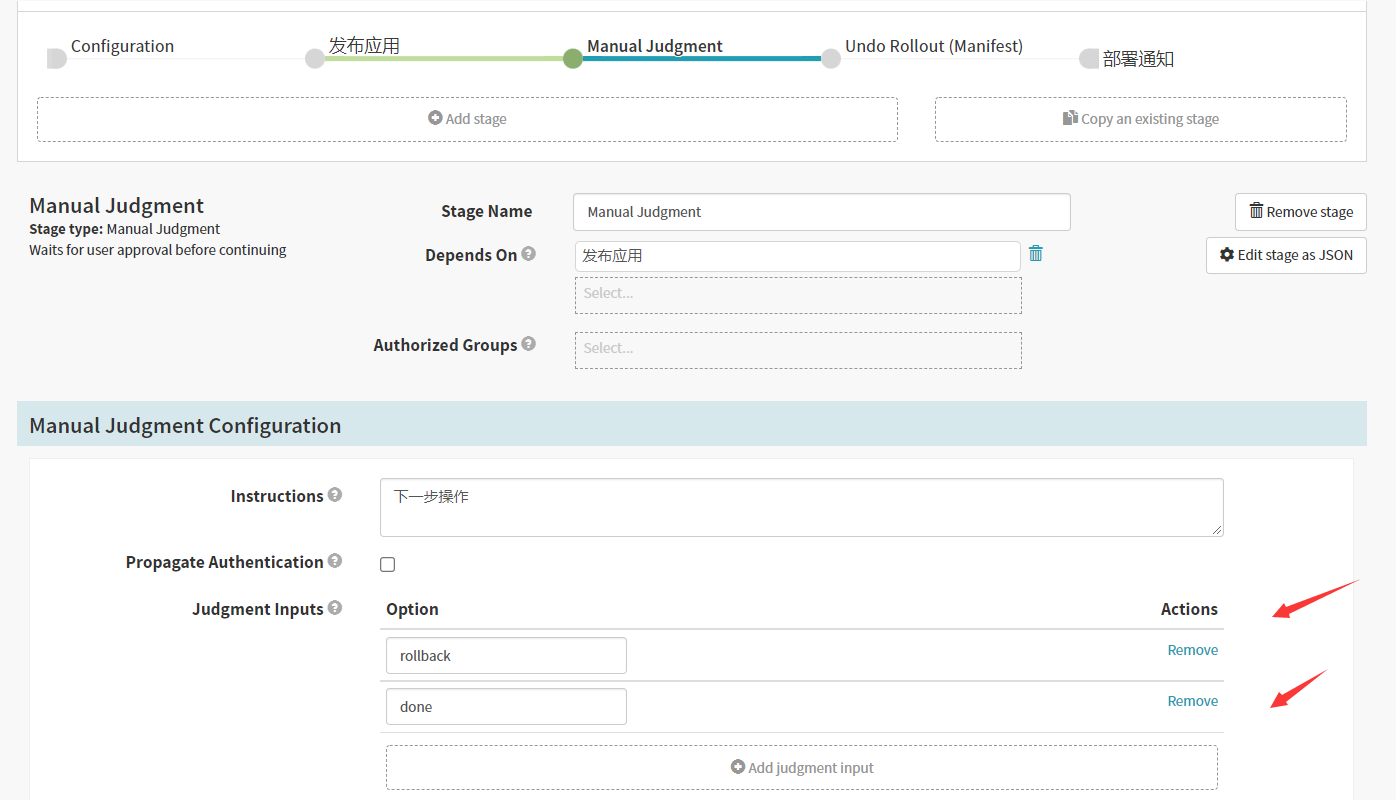Click the 发布应用 dependency tag
1396x800 pixels.
(x=798, y=256)
